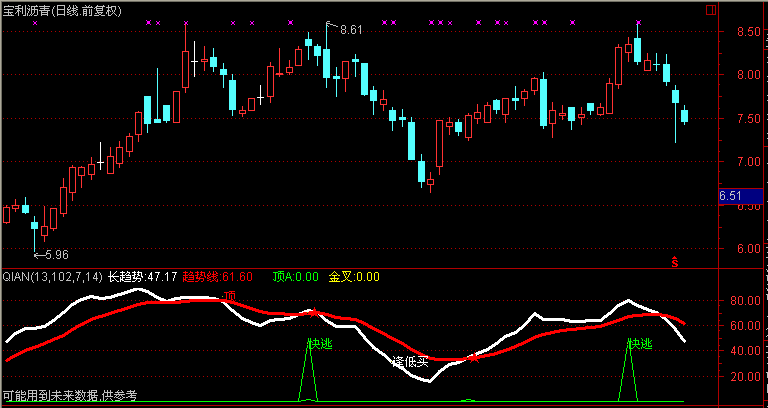Screen dimensions: 768x408
Task: Click the 5.96 low price arrow label
Action: (54, 254)
